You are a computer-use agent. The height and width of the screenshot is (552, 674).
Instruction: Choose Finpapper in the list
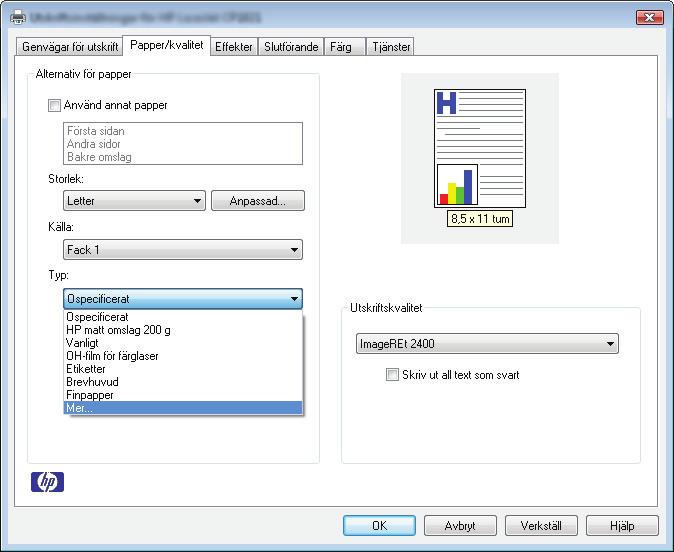183,395
